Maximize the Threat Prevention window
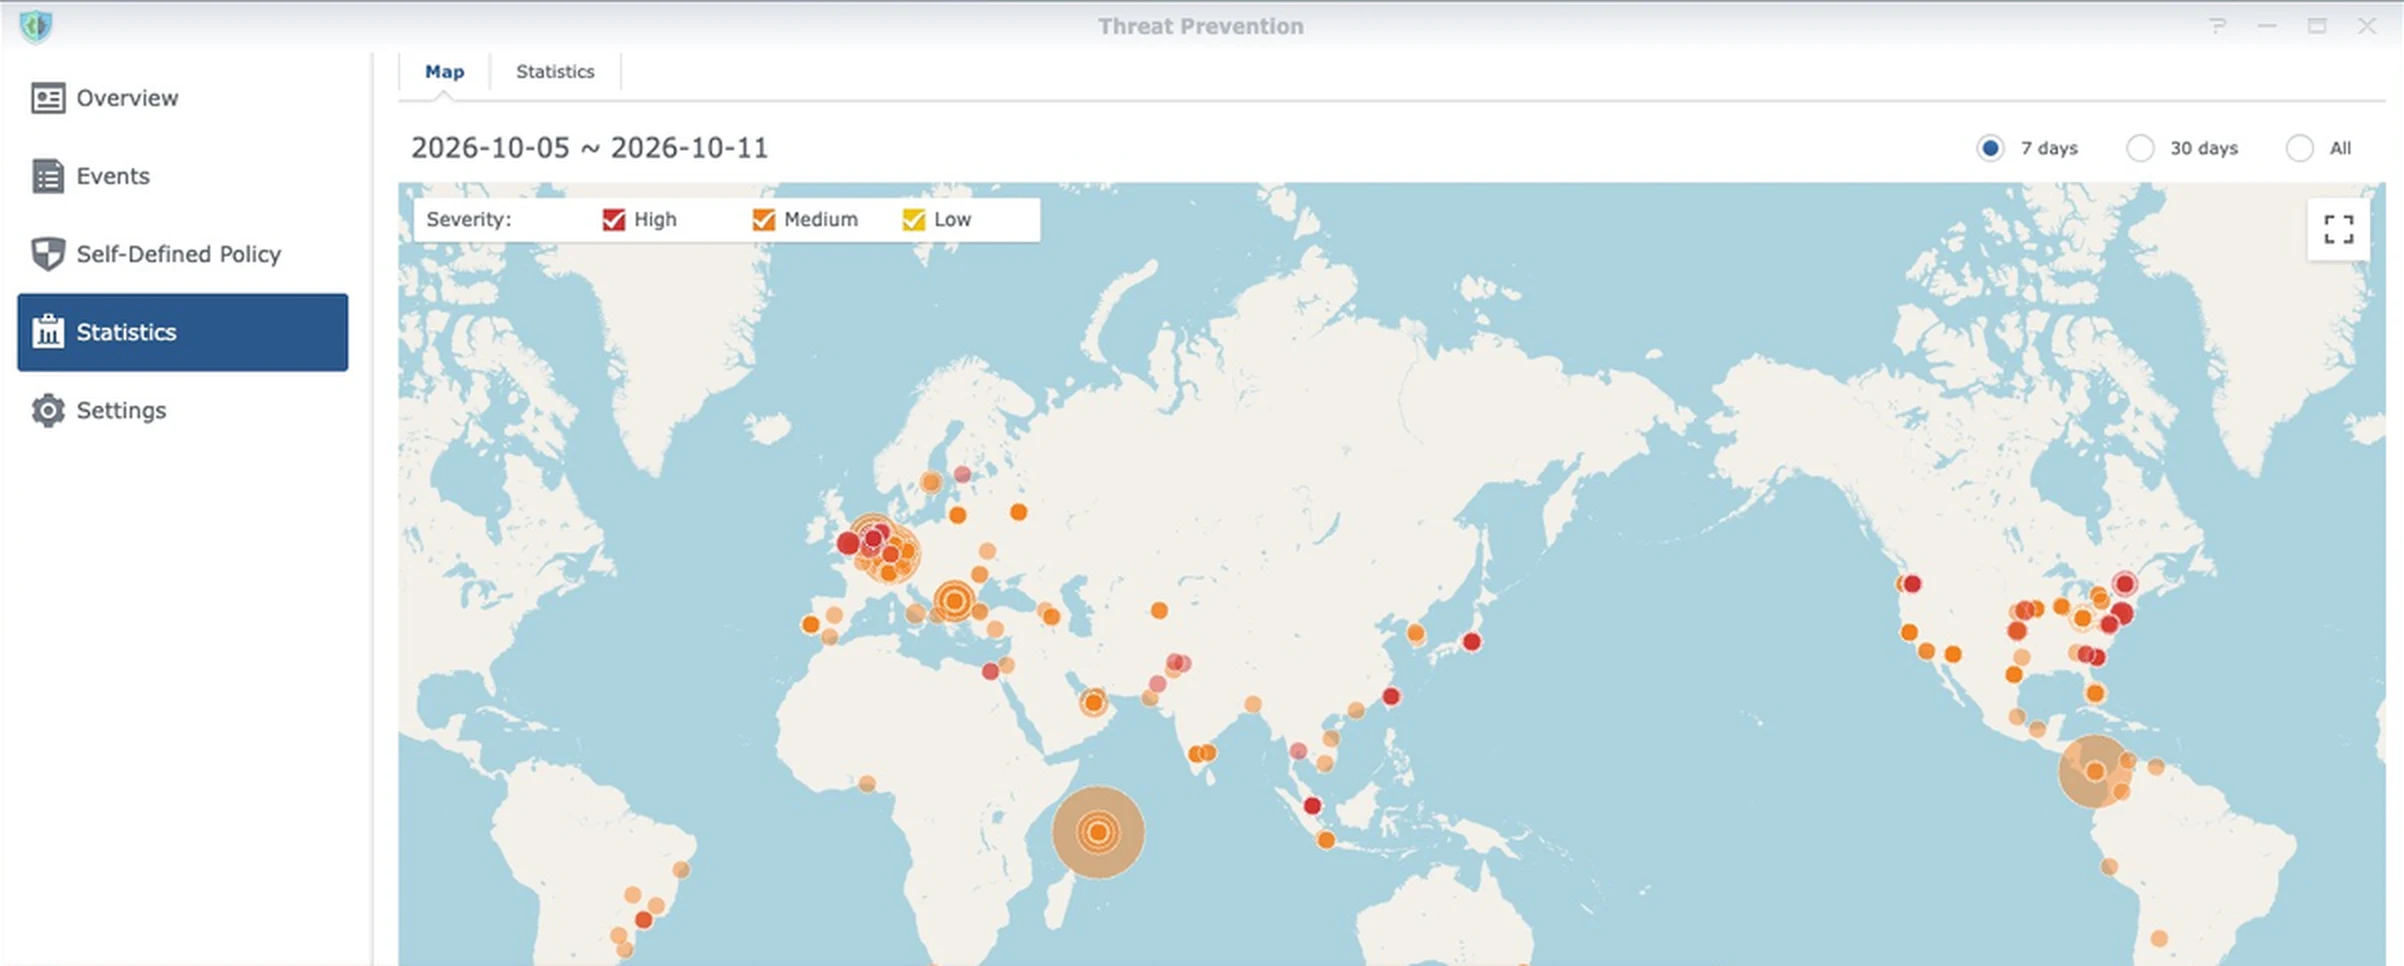Image resolution: width=2404 pixels, height=966 pixels. click(x=2317, y=26)
